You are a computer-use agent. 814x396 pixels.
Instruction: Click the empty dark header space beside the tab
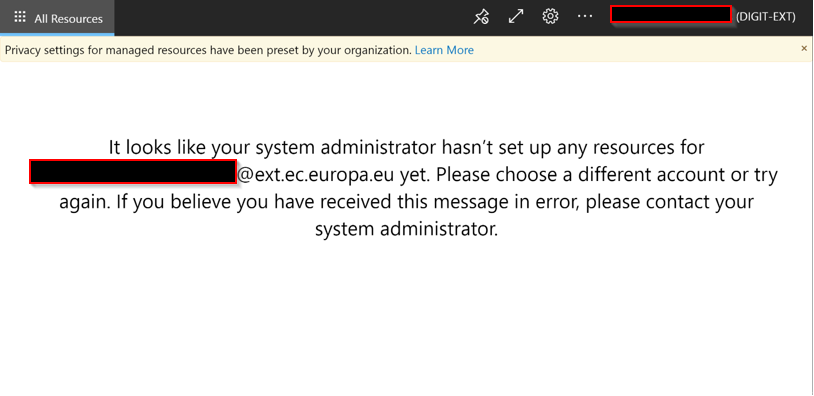(x=291, y=18)
